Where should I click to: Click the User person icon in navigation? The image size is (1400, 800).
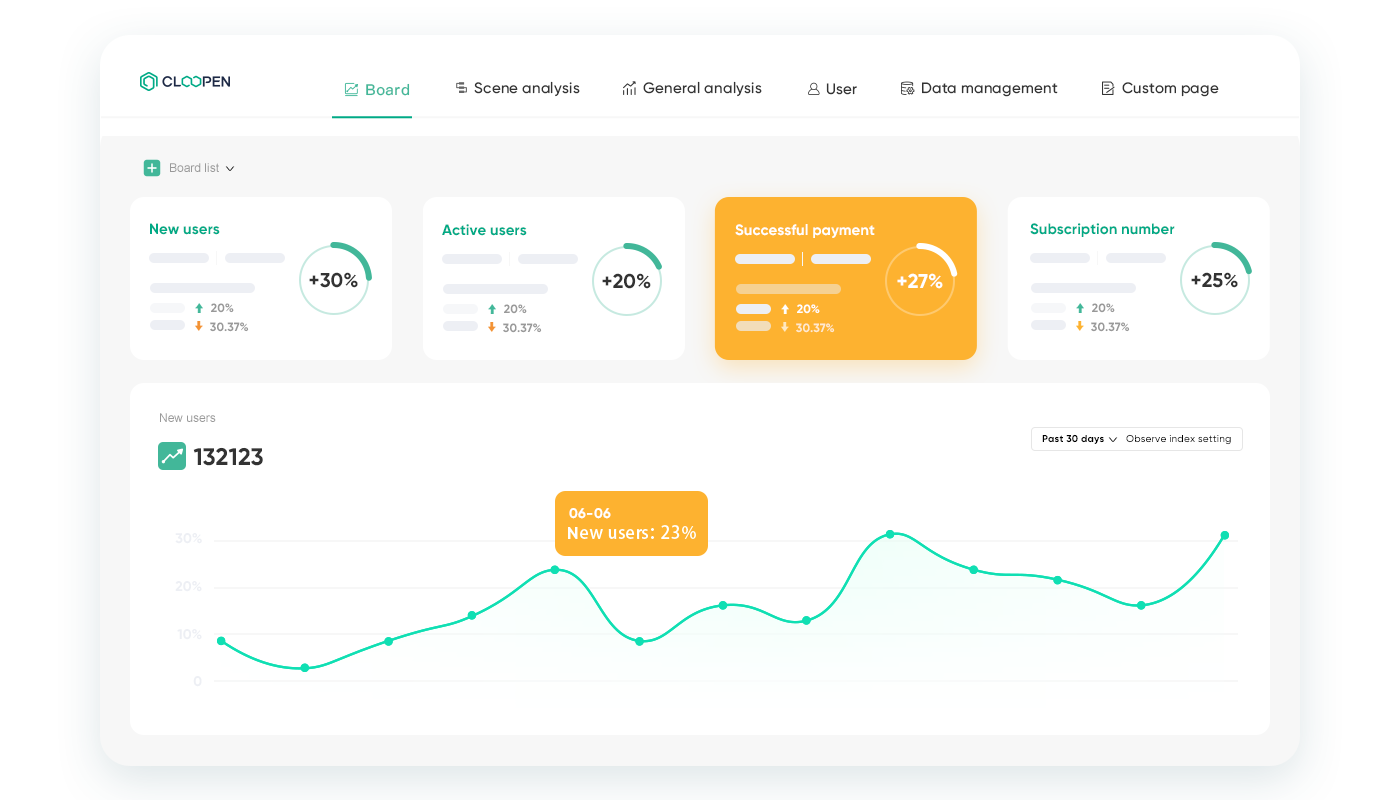click(813, 89)
